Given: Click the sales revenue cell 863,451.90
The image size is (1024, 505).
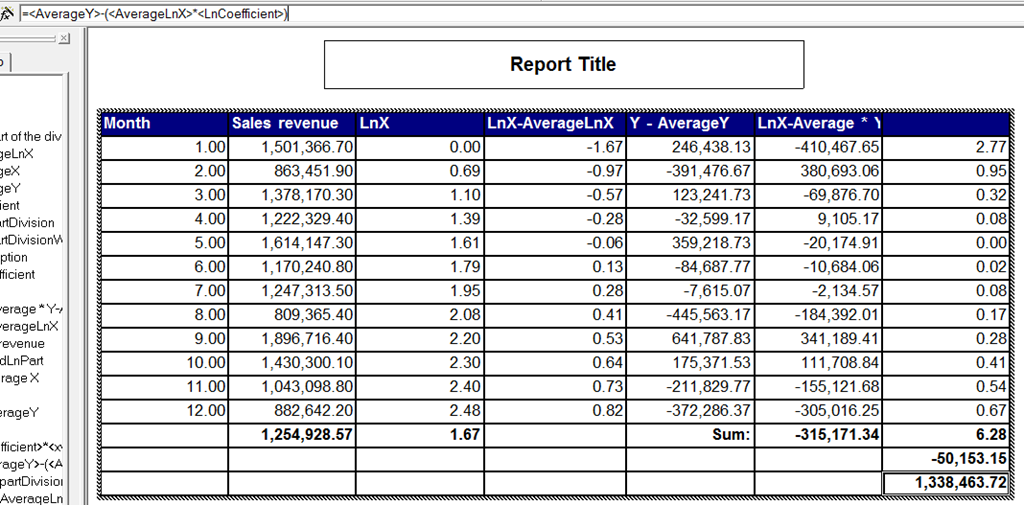Looking at the screenshot, I should (x=291, y=171).
